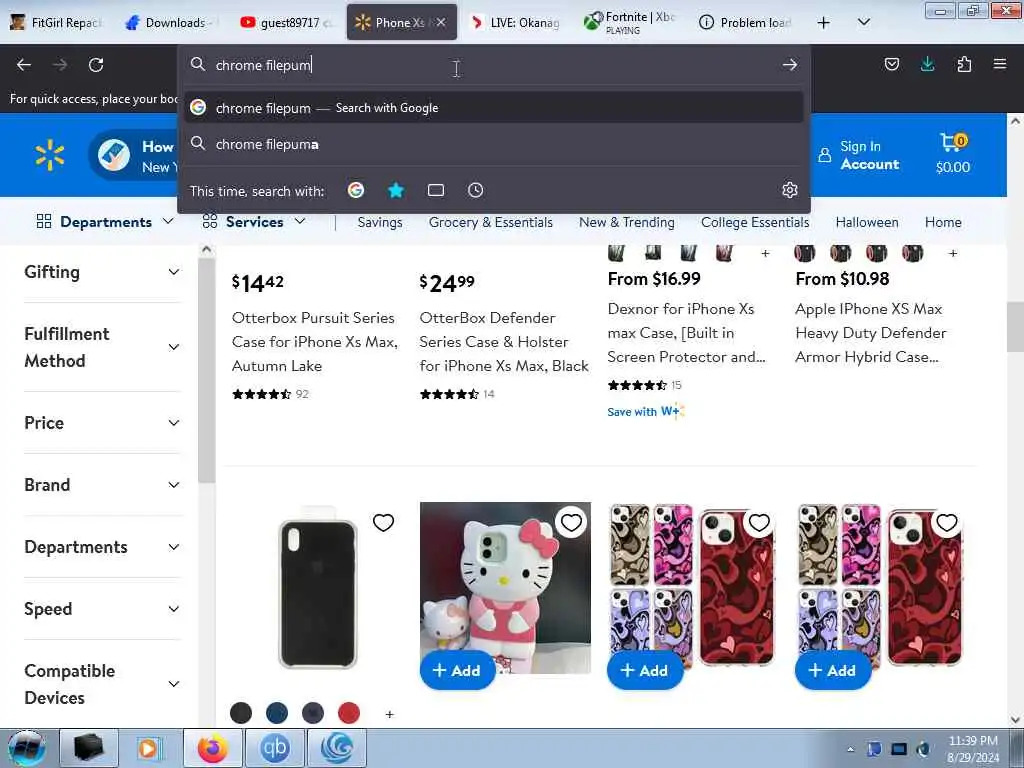
Task: Search bookmarks with the star icon
Action: pos(396,190)
